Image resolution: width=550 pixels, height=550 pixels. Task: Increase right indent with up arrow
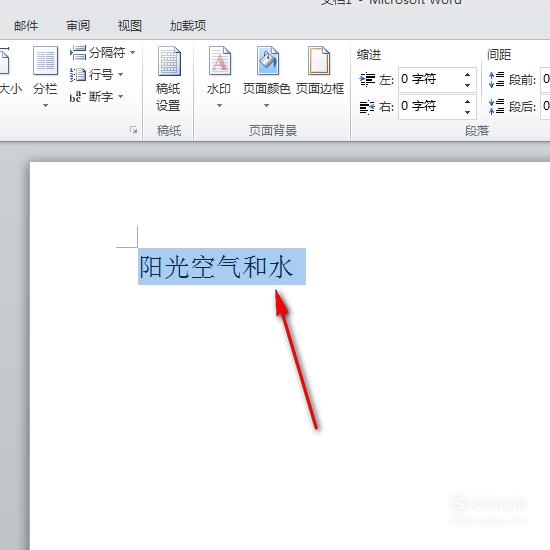coord(468,102)
